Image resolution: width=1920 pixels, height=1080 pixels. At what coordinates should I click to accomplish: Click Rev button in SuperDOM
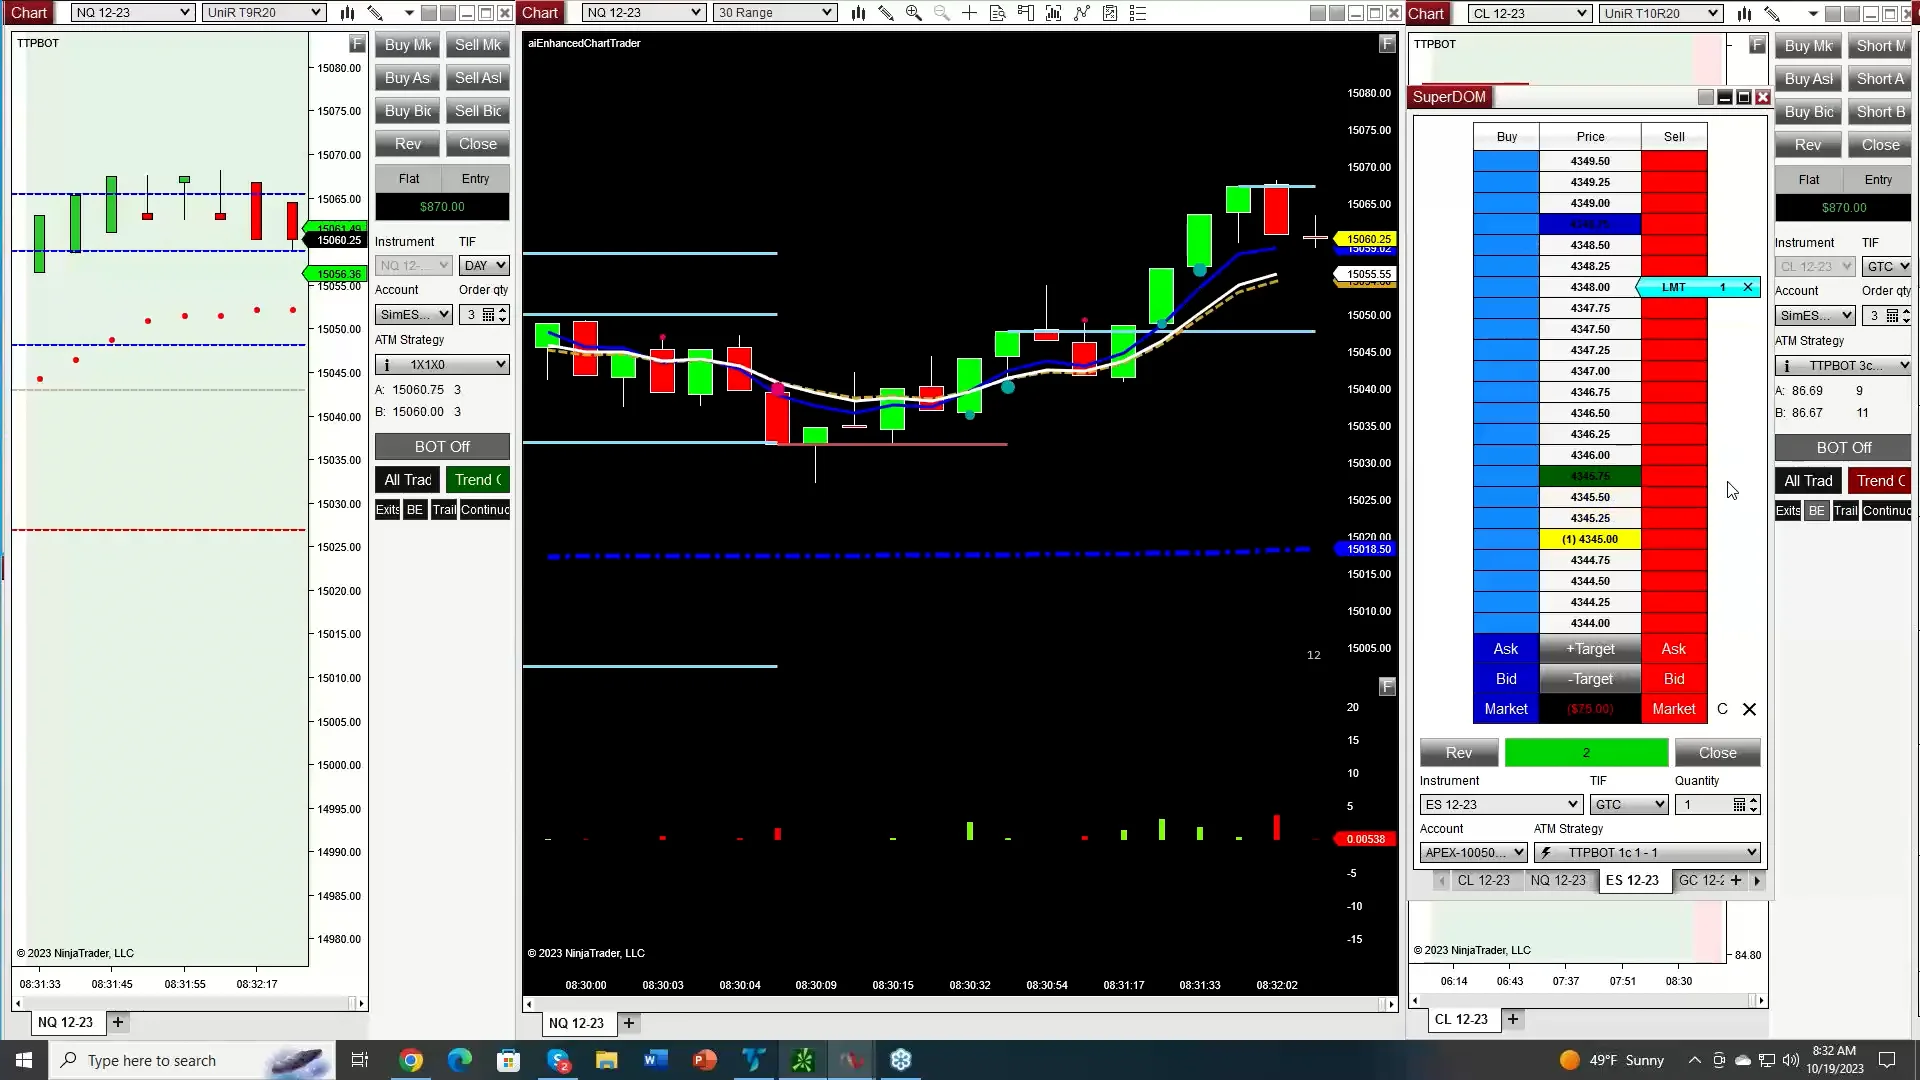click(1459, 753)
